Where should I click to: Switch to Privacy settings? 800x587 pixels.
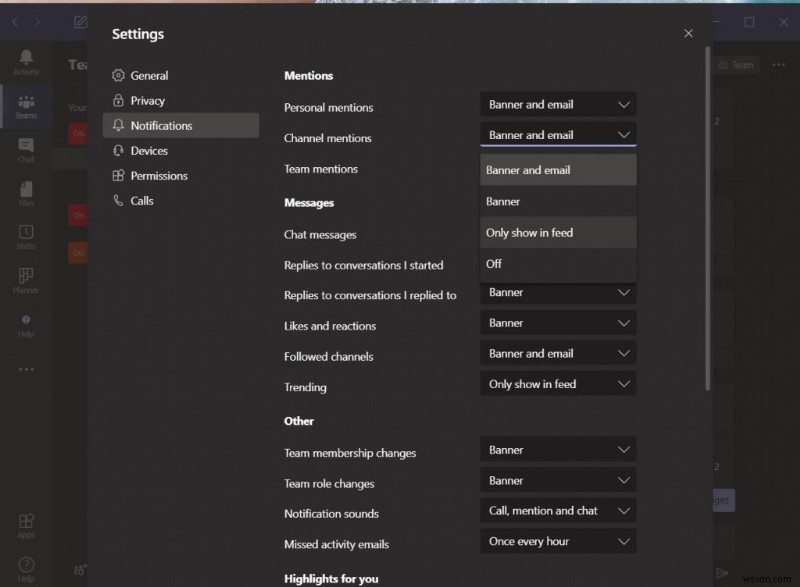[149, 100]
